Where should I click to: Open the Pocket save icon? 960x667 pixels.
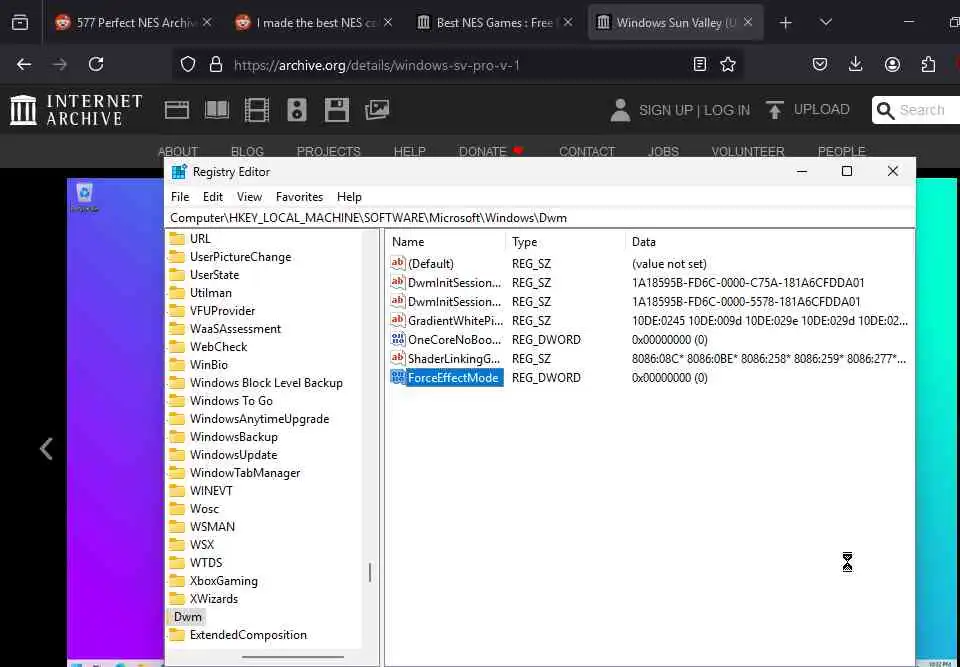pyautogui.click(x=820, y=64)
